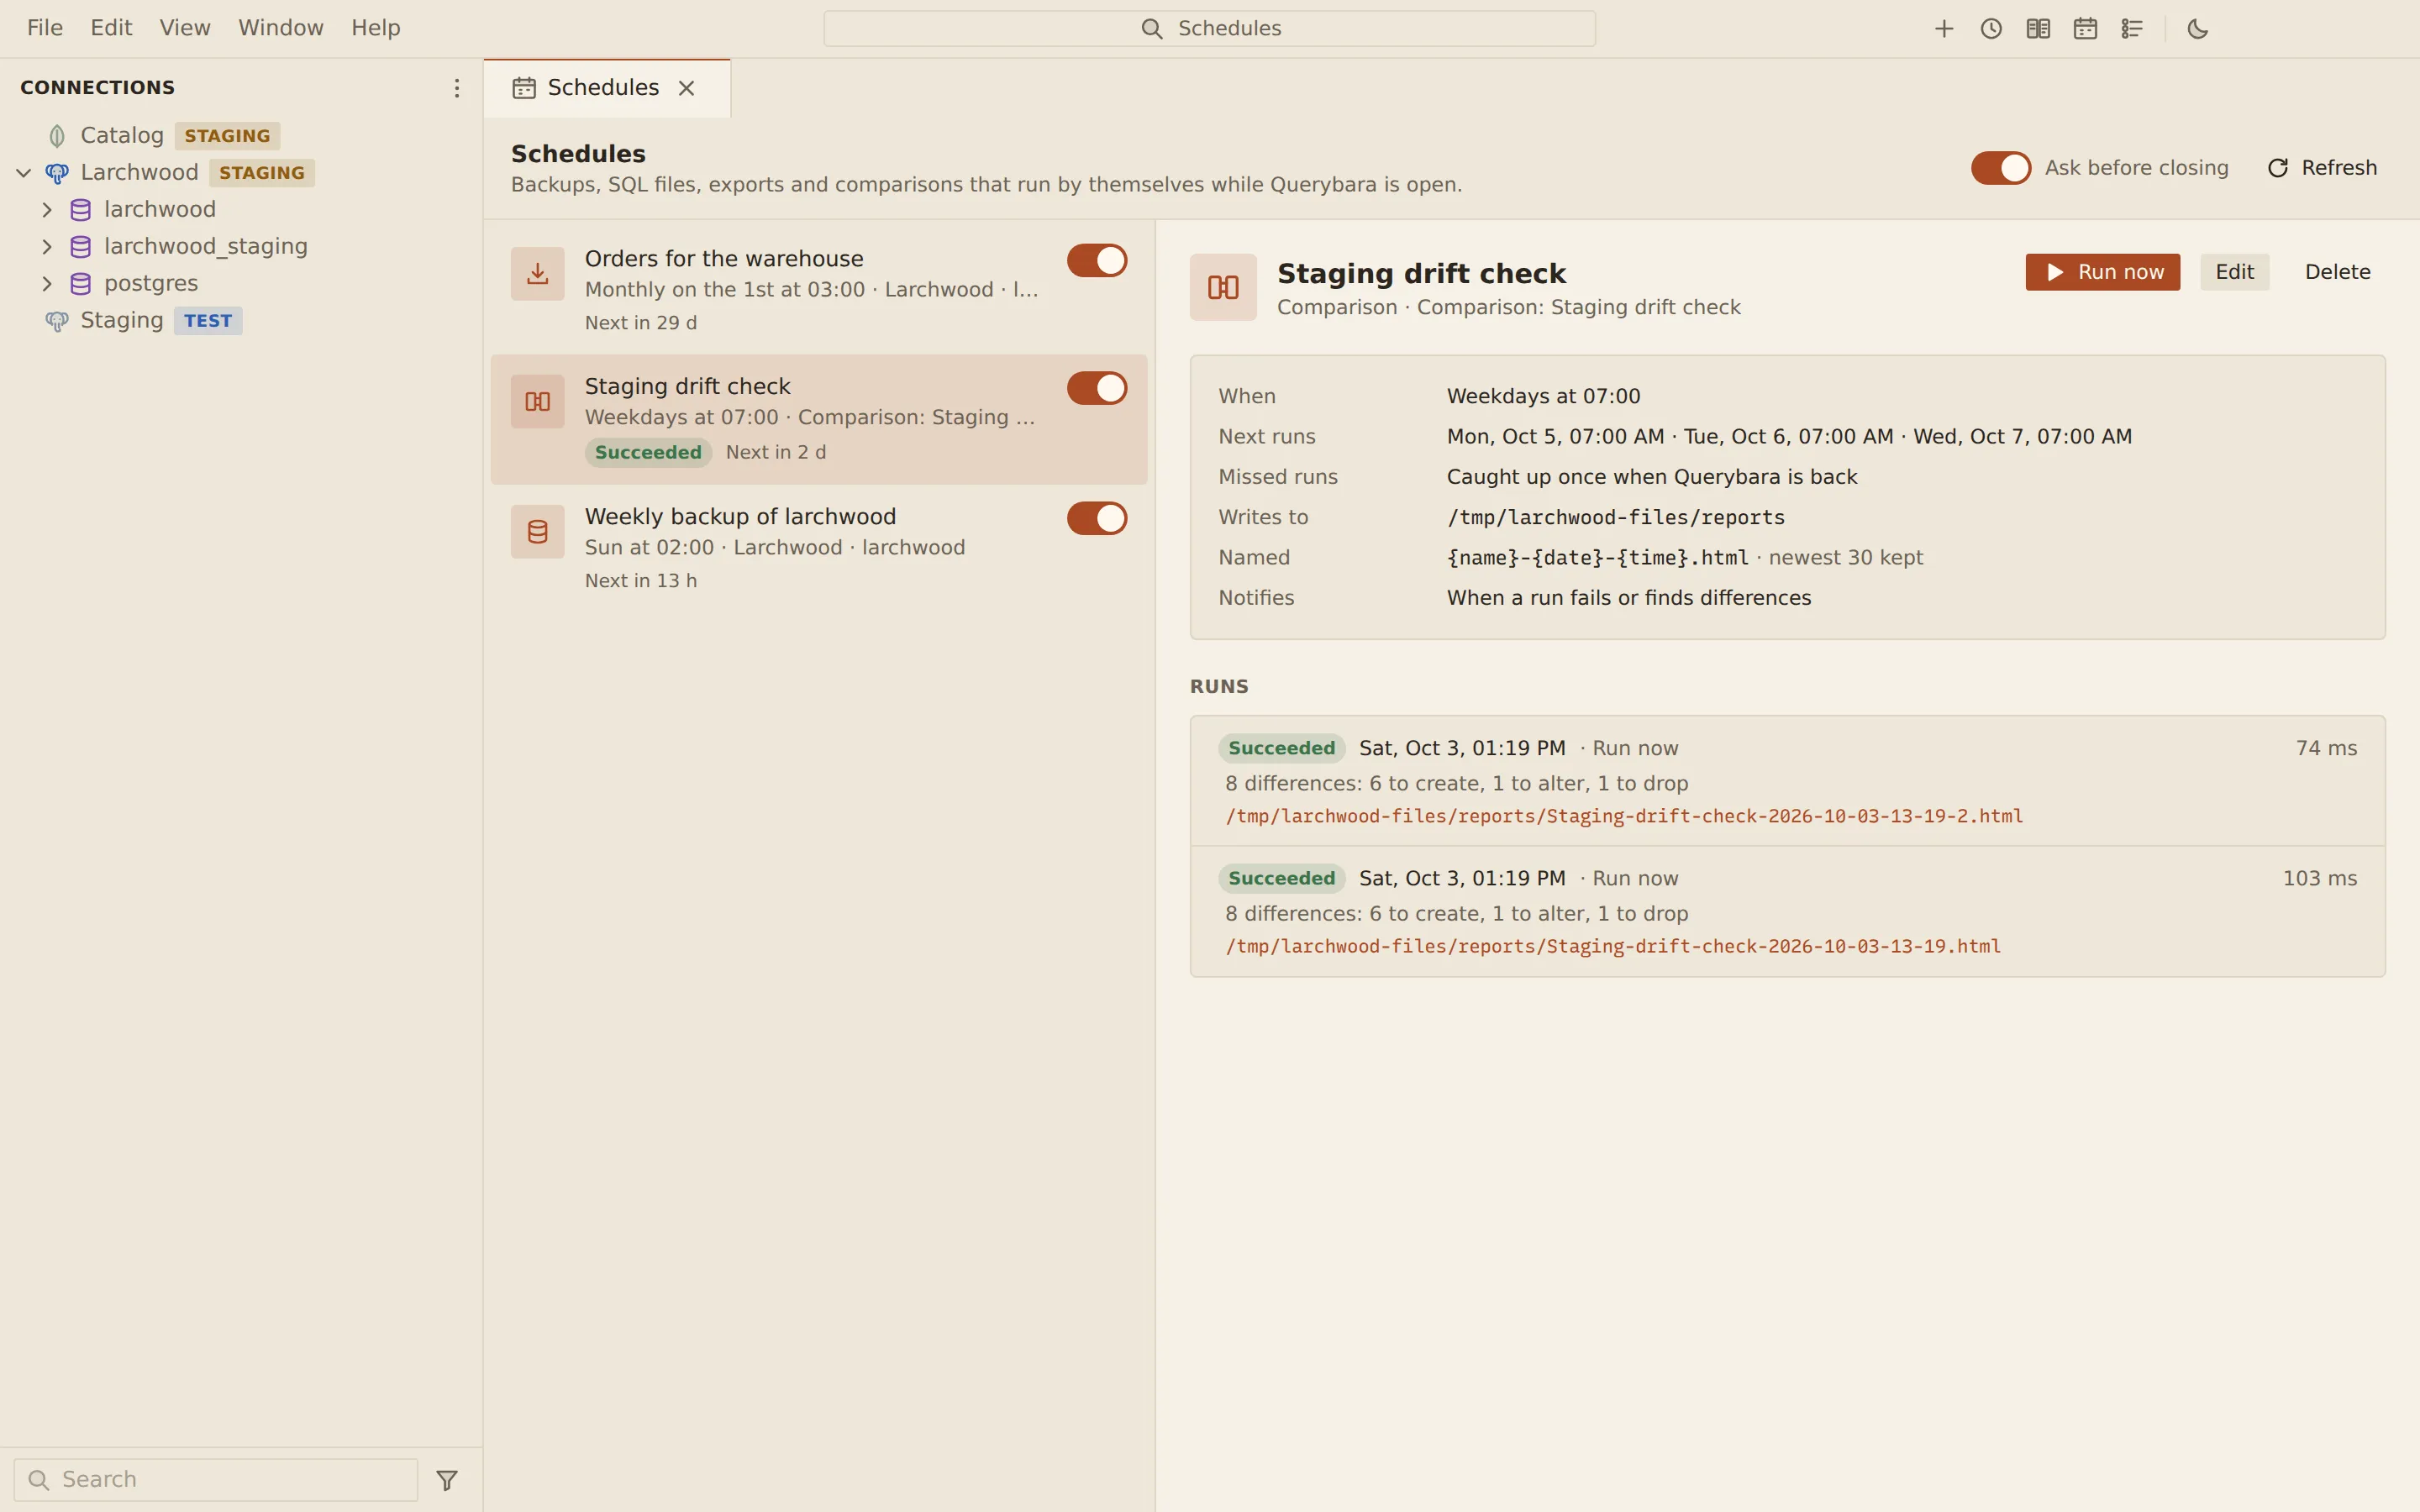Image resolution: width=2420 pixels, height=1512 pixels.
Task: Click the postgres database icon
Action: click(81, 284)
